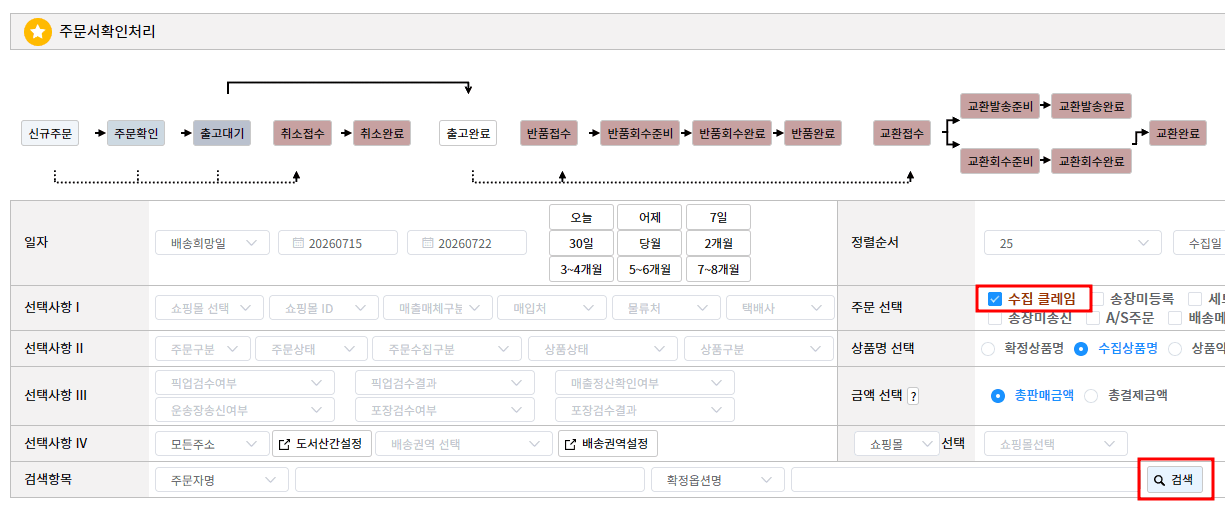Expand the 주문상태 dropdown
The height and width of the screenshot is (509, 1225).
click(x=311, y=349)
